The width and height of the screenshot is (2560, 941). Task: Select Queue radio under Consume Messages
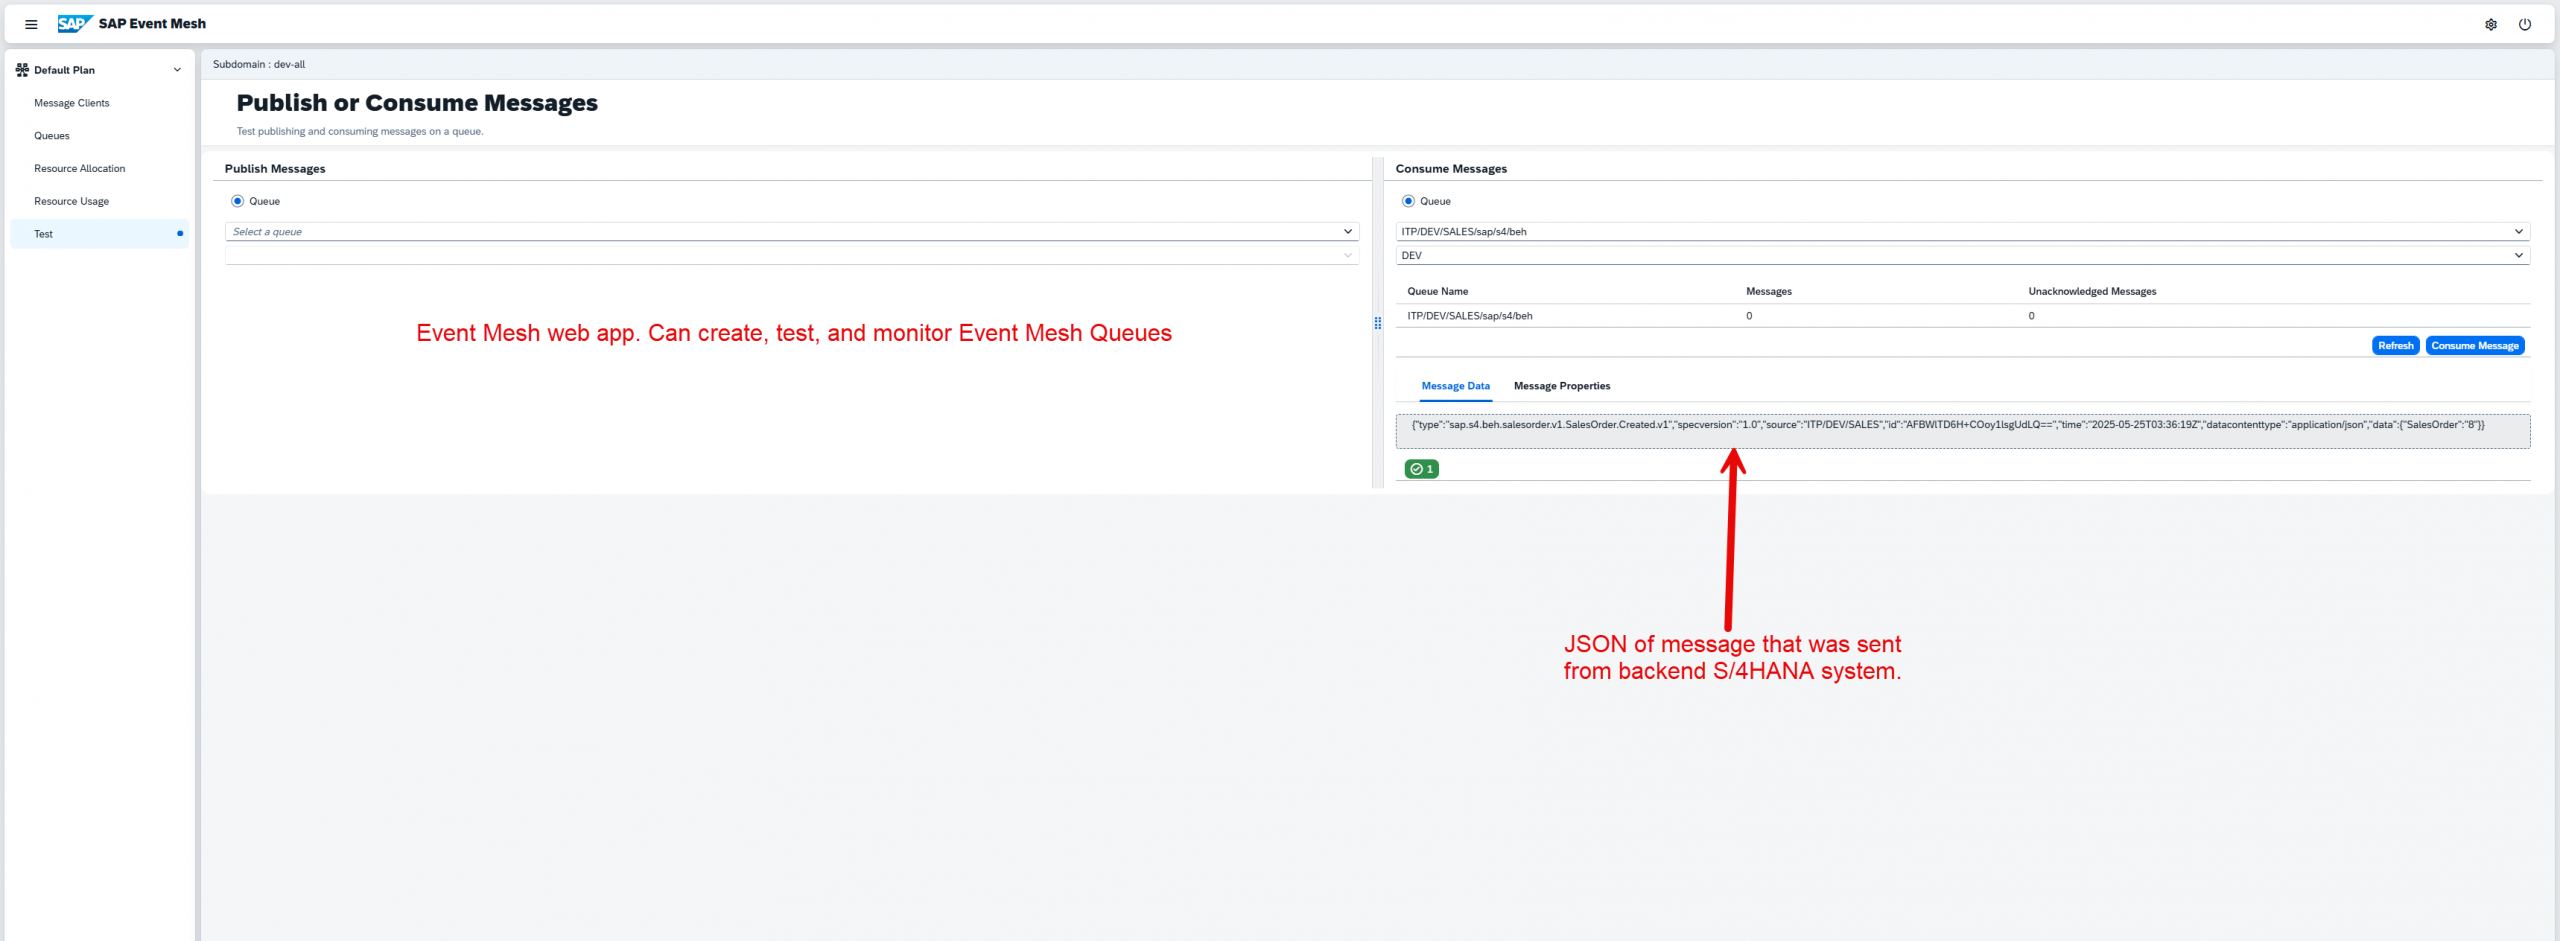coord(1408,201)
